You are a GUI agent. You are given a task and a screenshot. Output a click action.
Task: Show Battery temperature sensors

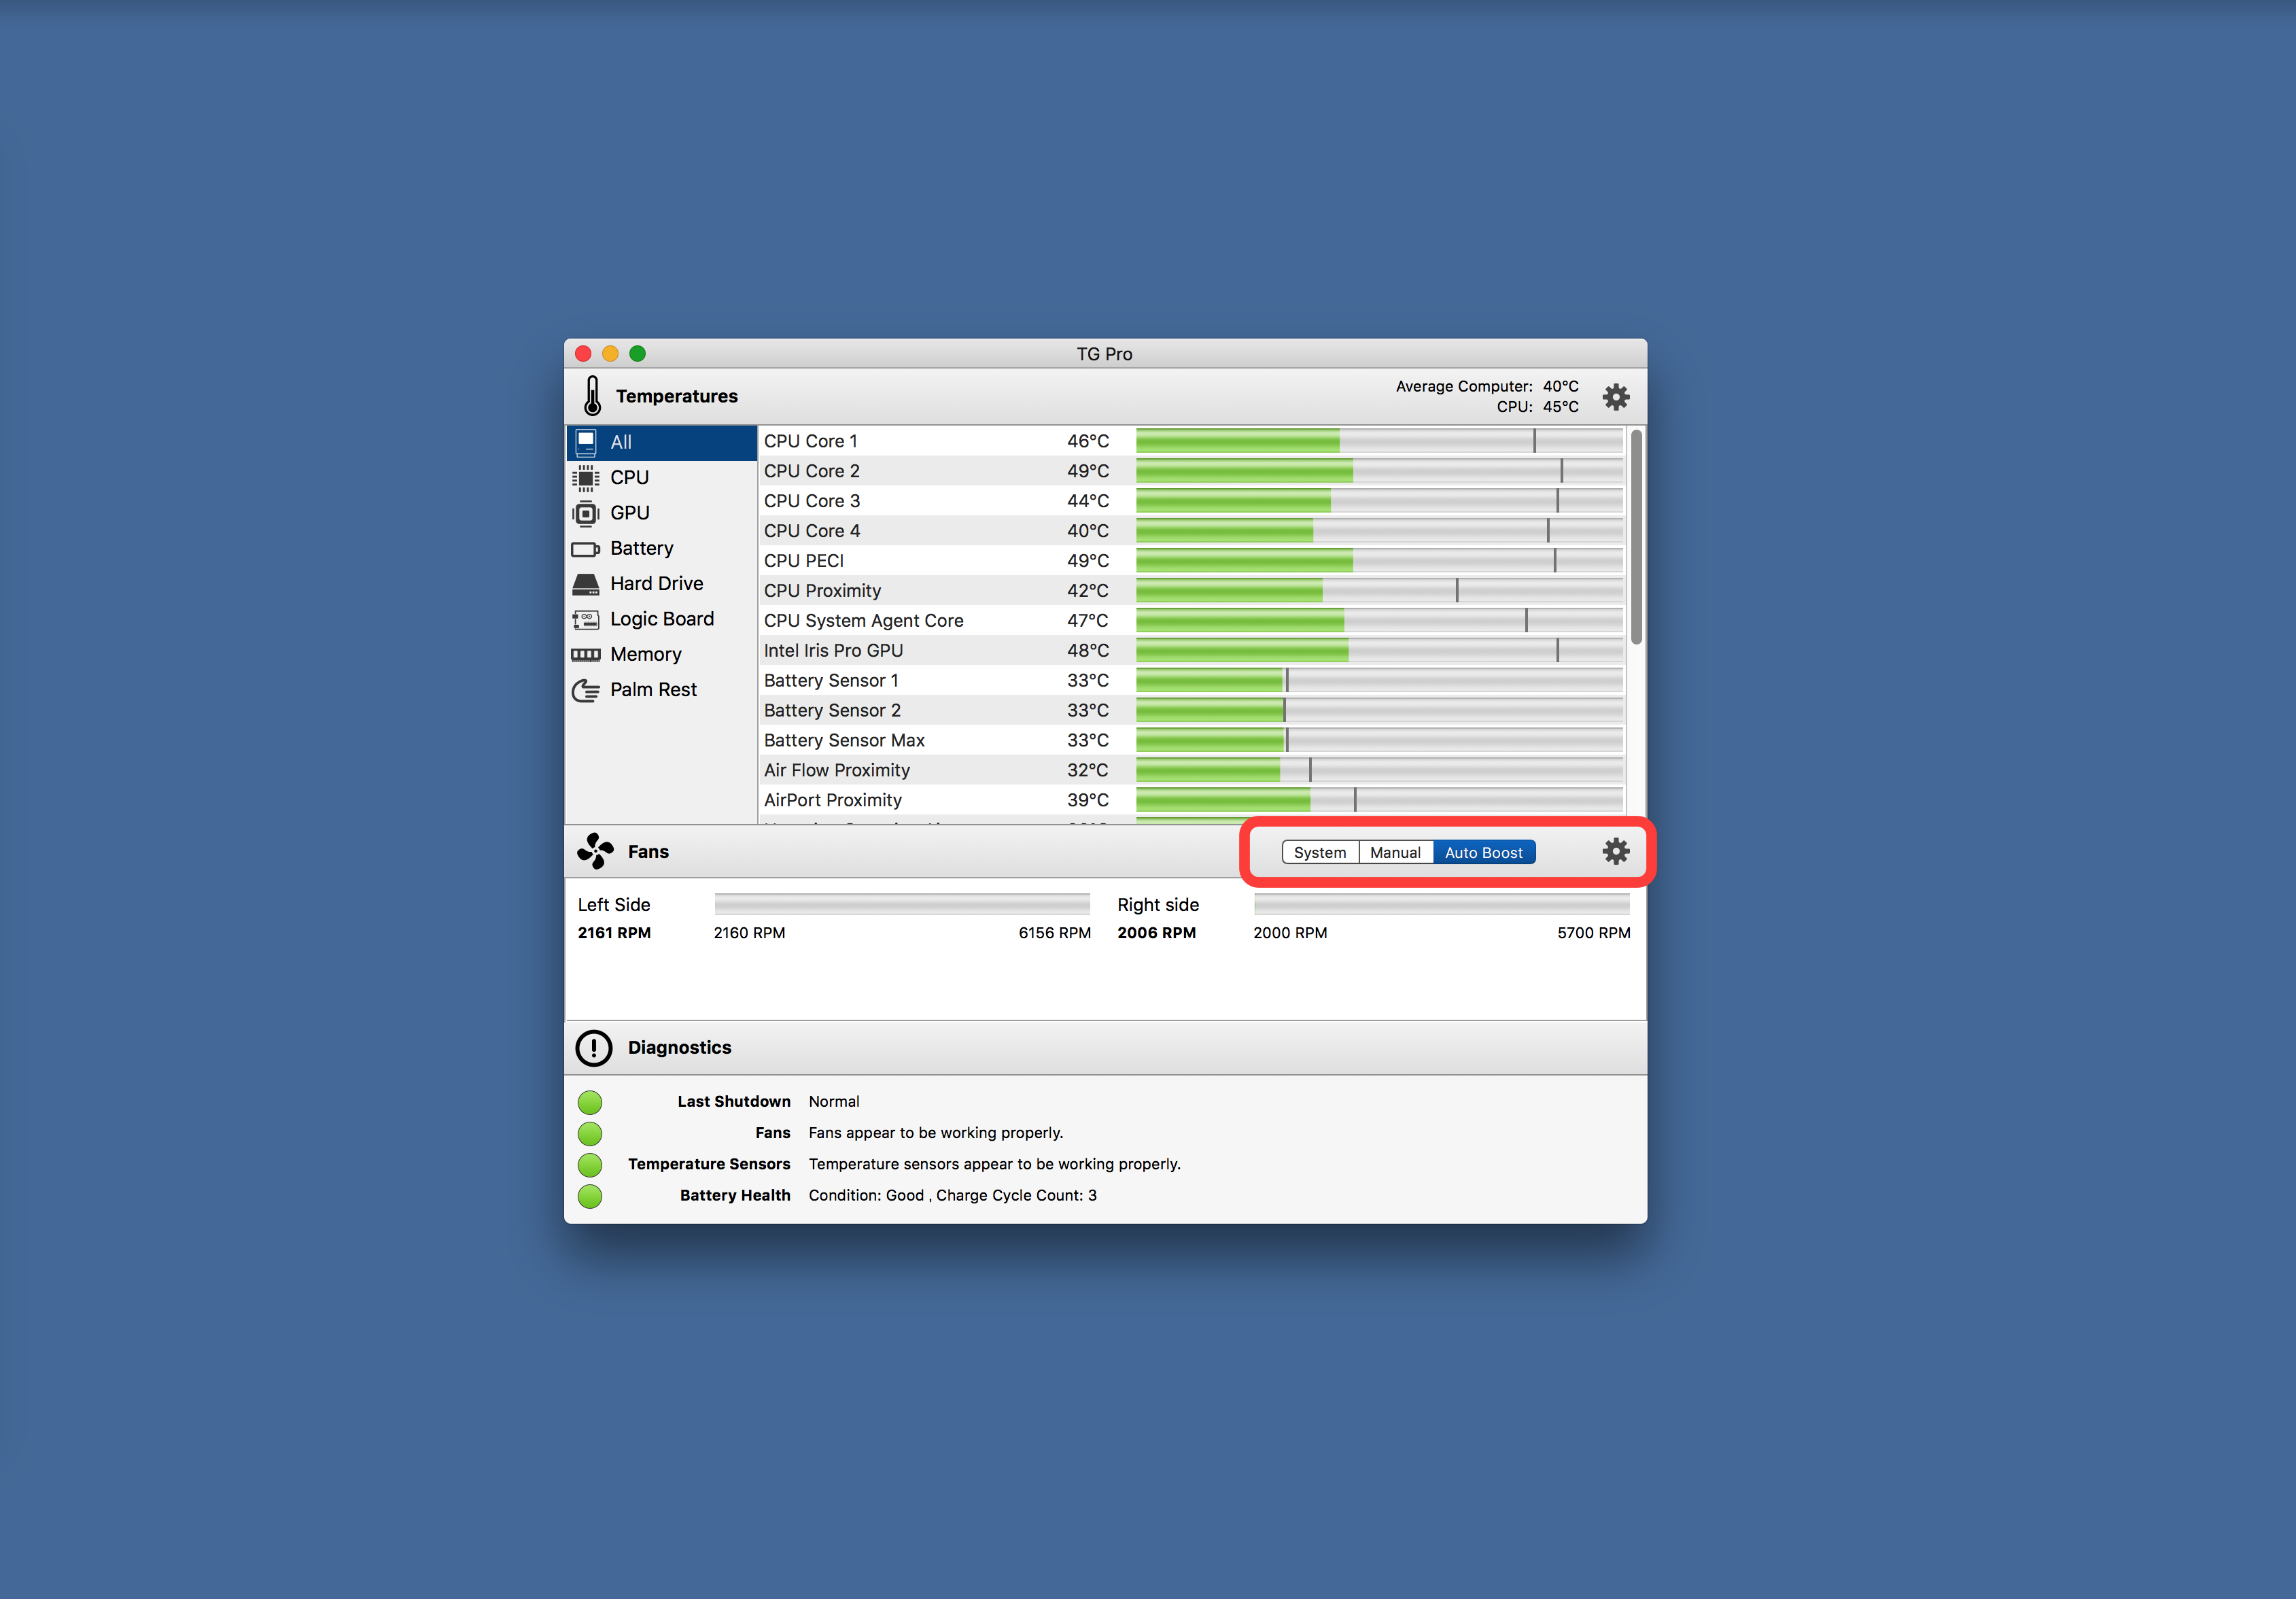coord(640,548)
